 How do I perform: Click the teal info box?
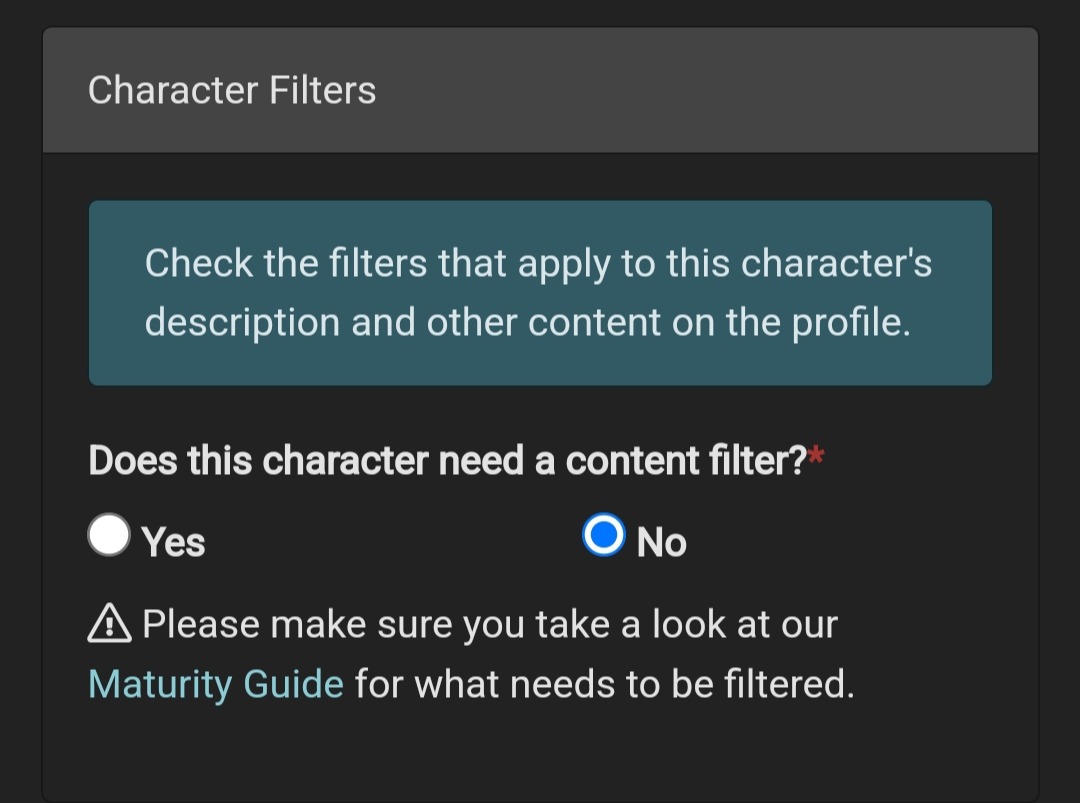tap(540, 292)
